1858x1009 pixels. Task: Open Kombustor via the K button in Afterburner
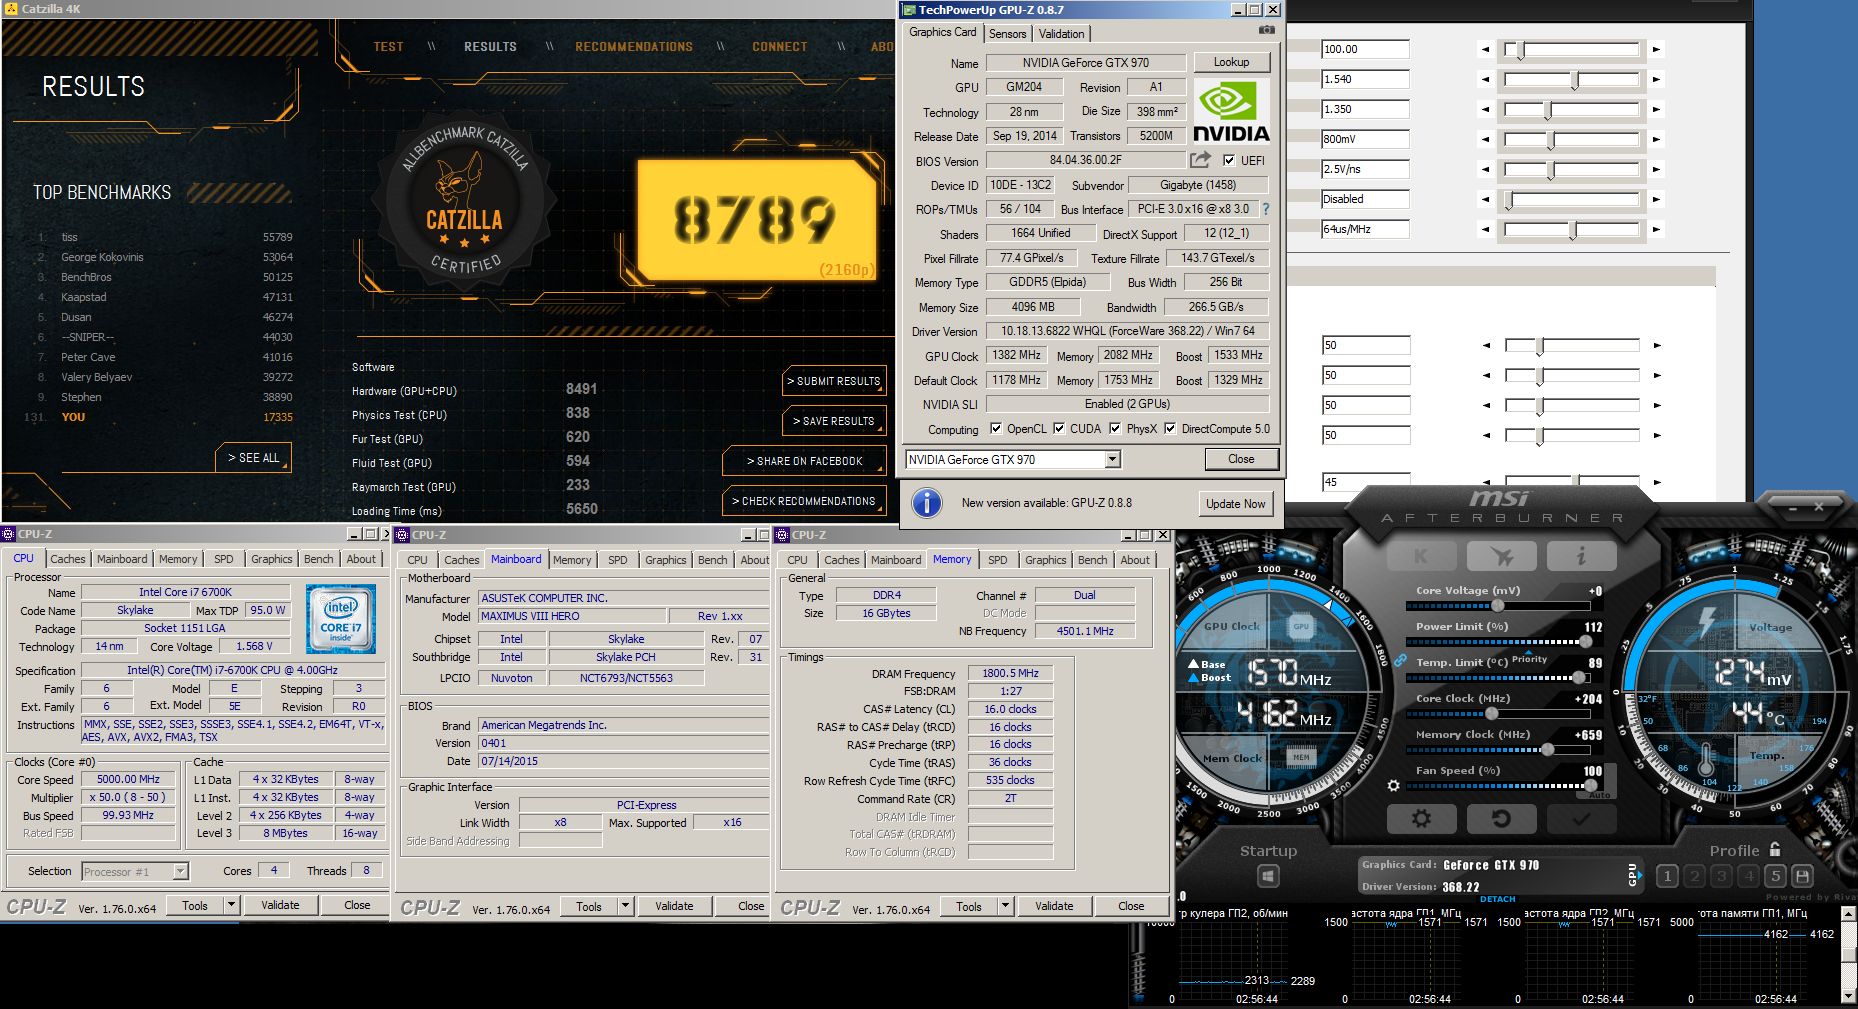[1420, 556]
